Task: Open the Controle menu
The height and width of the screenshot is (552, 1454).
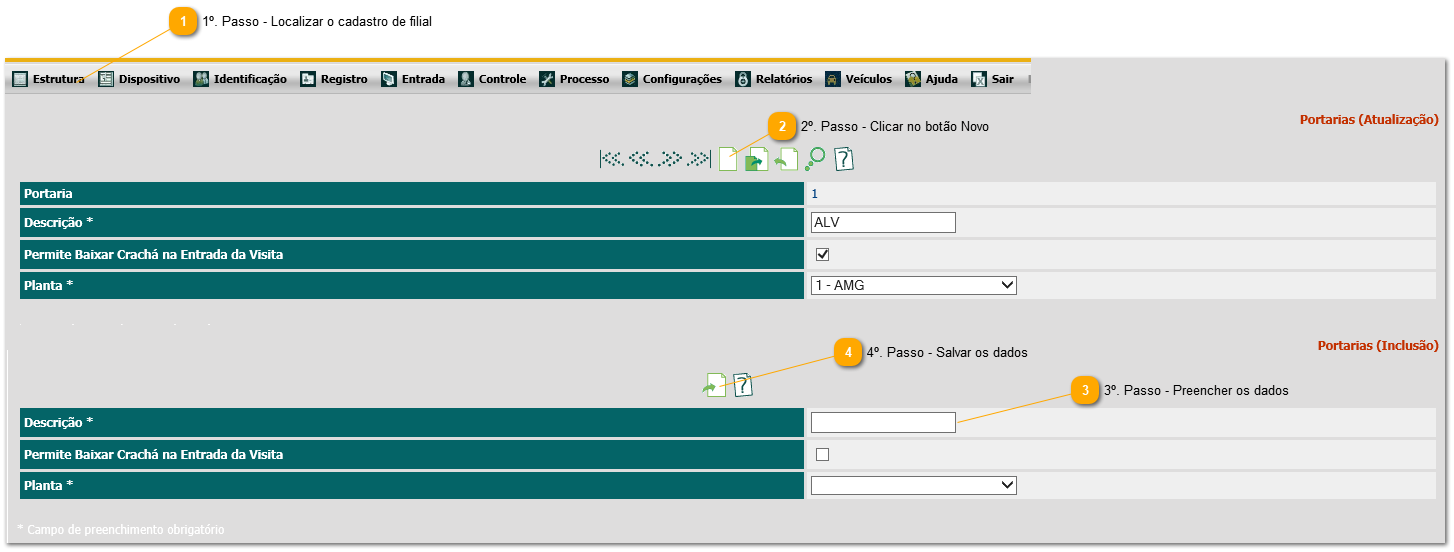Action: [492, 79]
